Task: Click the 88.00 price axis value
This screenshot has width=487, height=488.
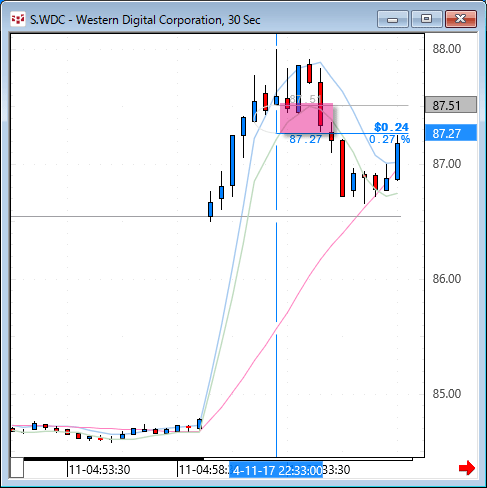Action: point(447,49)
